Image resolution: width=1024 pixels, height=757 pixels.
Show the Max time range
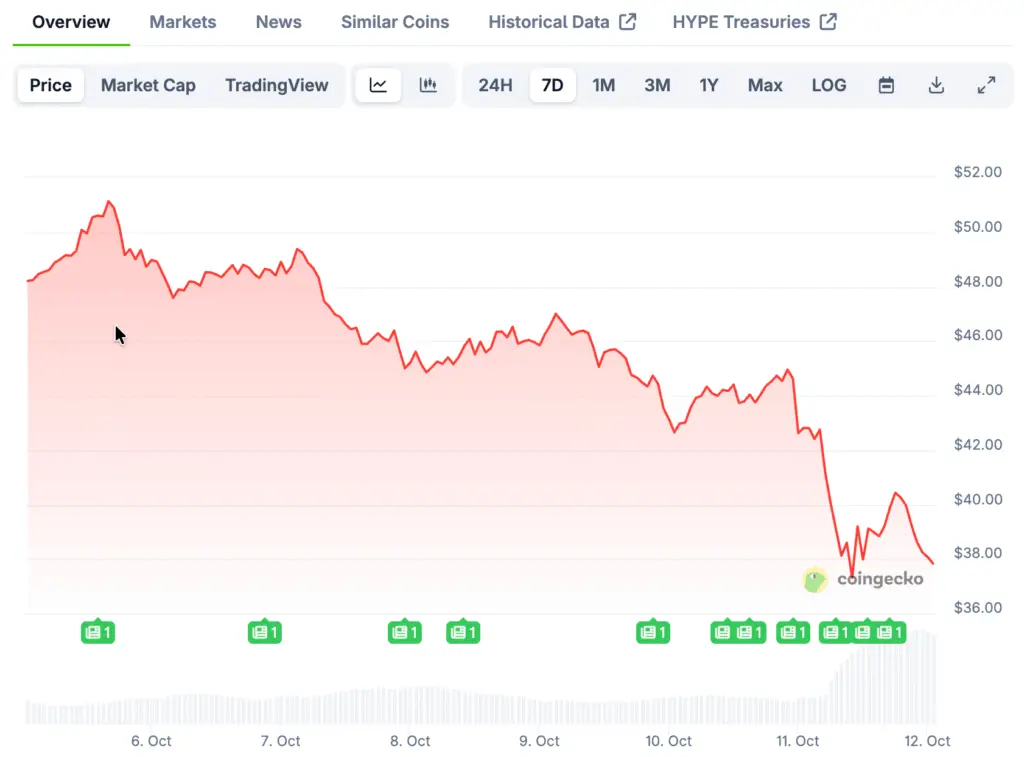[x=765, y=85]
